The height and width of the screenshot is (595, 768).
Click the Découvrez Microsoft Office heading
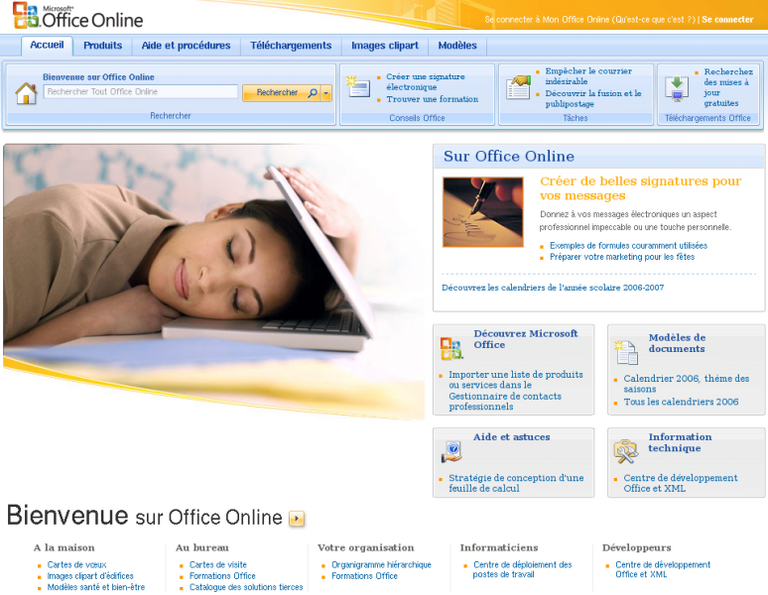pyautogui.click(x=525, y=339)
